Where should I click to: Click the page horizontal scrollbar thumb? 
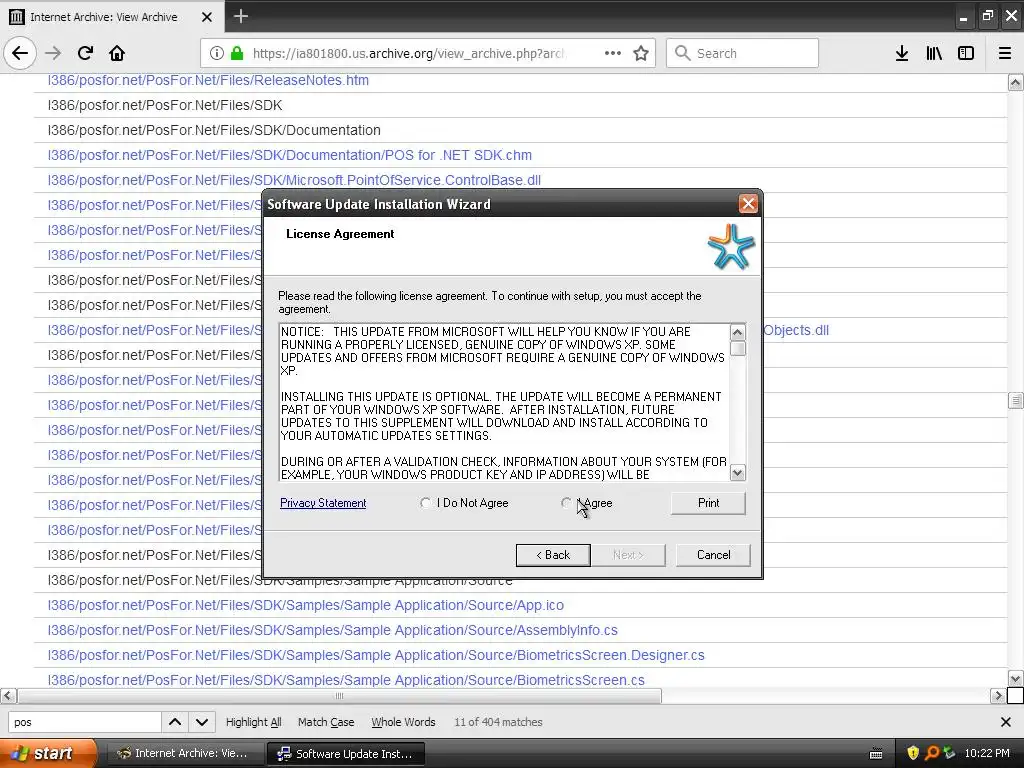[339, 696]
